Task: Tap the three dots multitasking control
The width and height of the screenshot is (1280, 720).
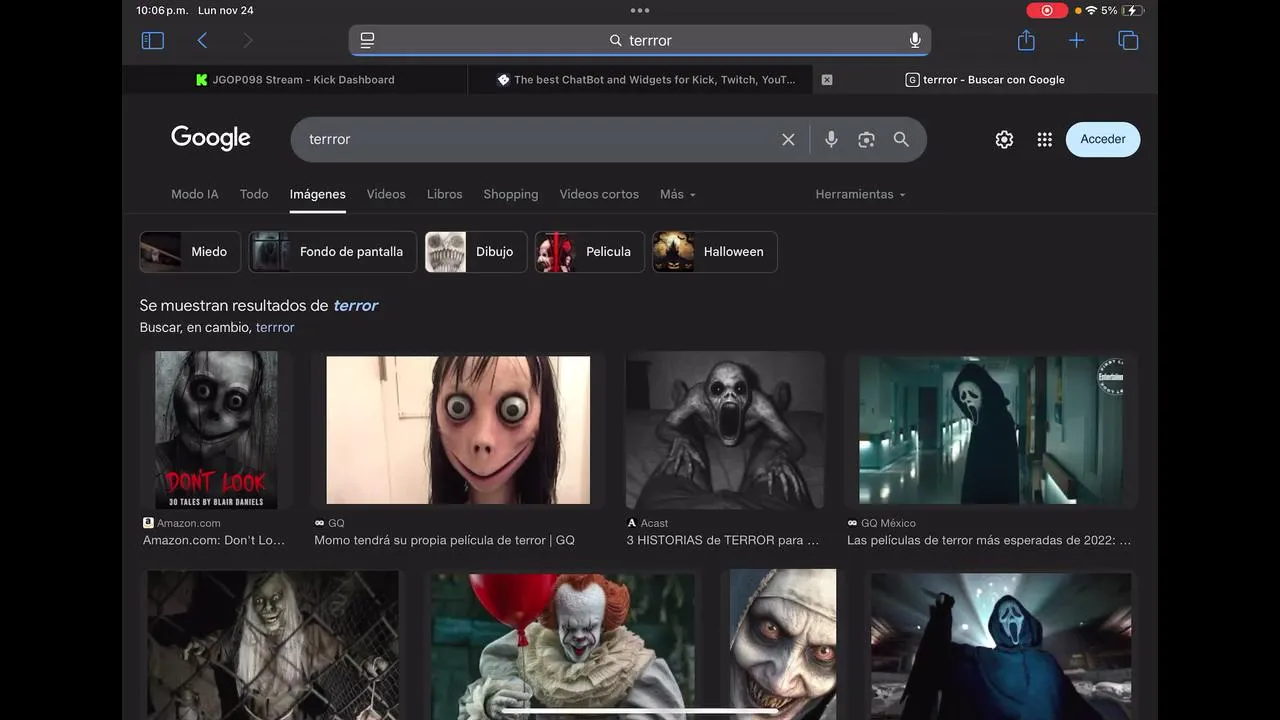Action: (640, 10)
